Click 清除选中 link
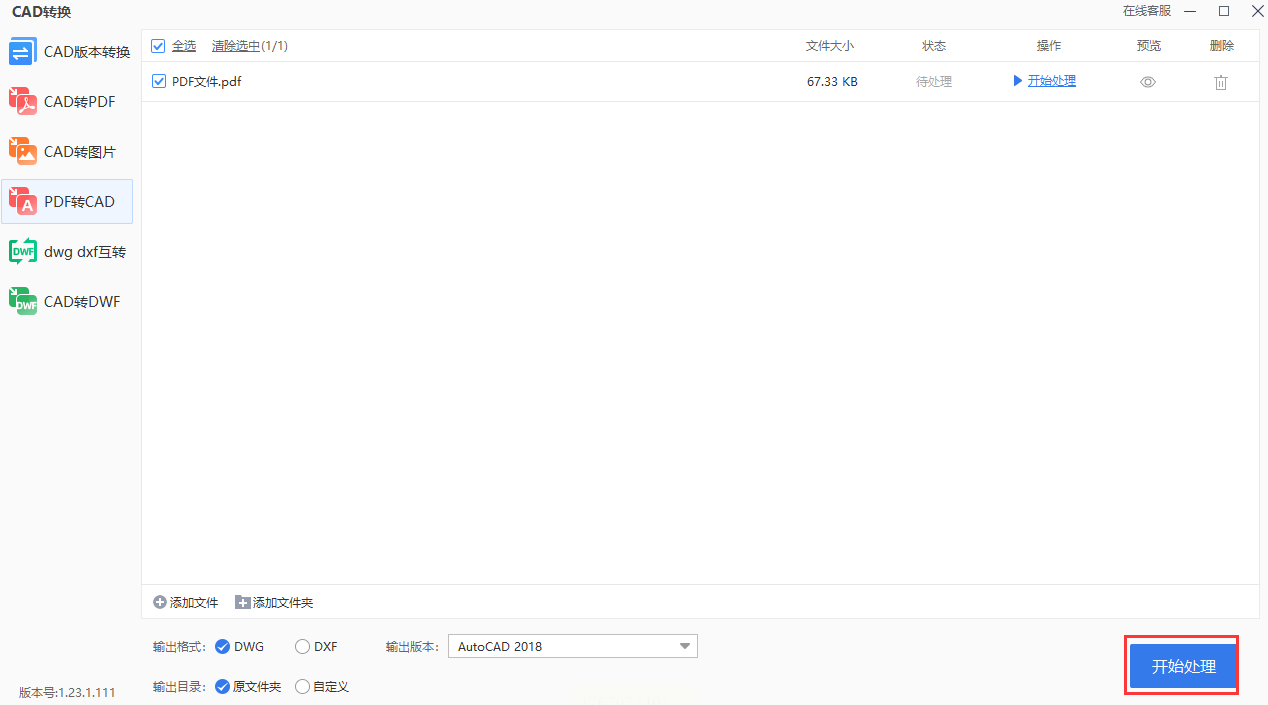 pos(236,46)
